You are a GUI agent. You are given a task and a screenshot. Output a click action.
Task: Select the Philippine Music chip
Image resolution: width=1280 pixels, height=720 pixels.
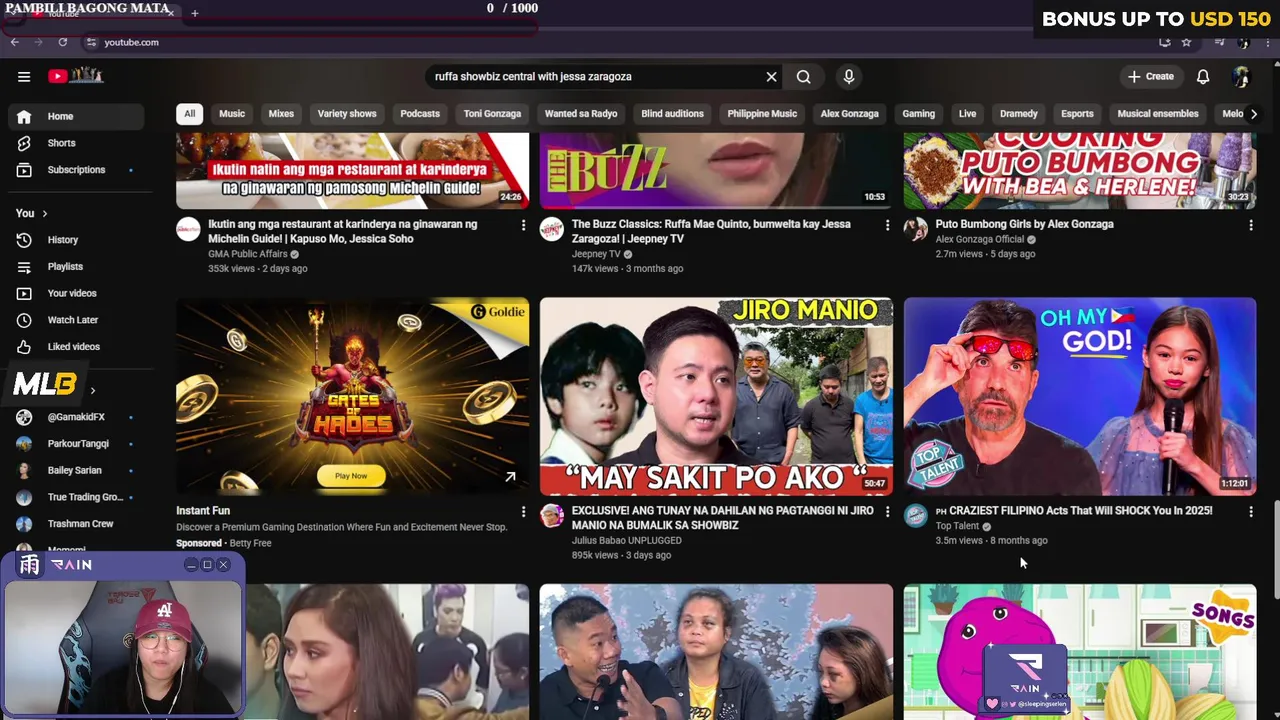tap(762, 114)
